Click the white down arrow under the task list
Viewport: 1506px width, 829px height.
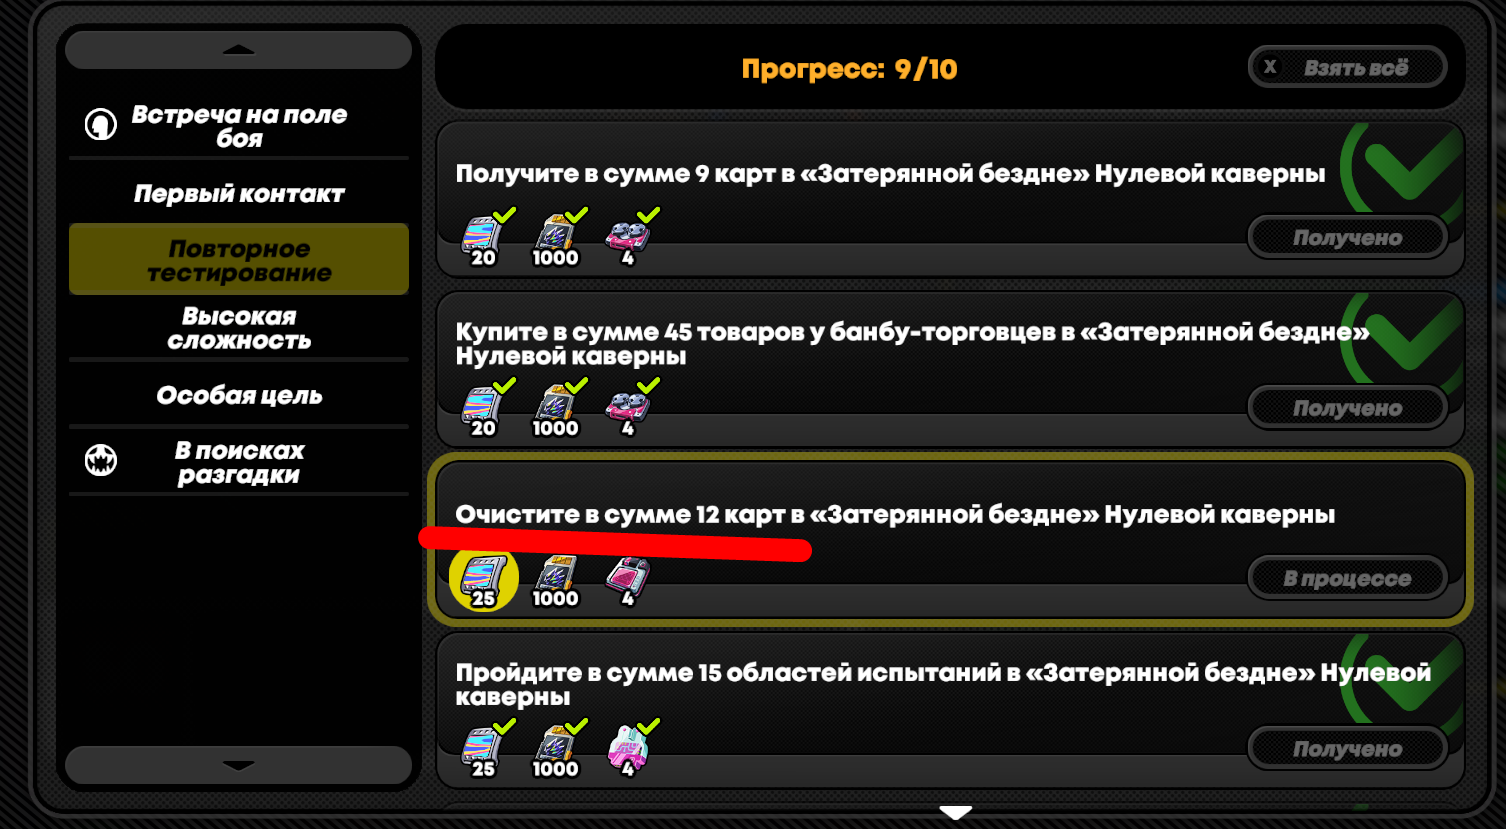tap(956, 813)
